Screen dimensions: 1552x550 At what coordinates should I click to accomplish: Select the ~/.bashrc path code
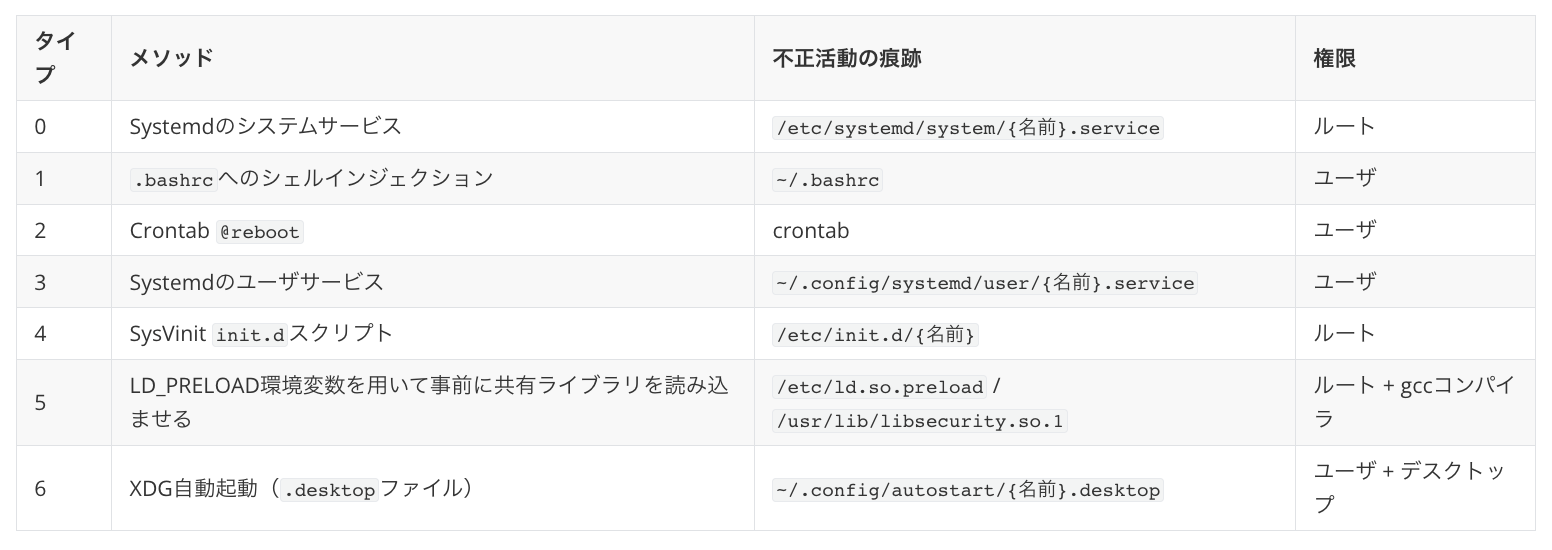tap(827, 180)
